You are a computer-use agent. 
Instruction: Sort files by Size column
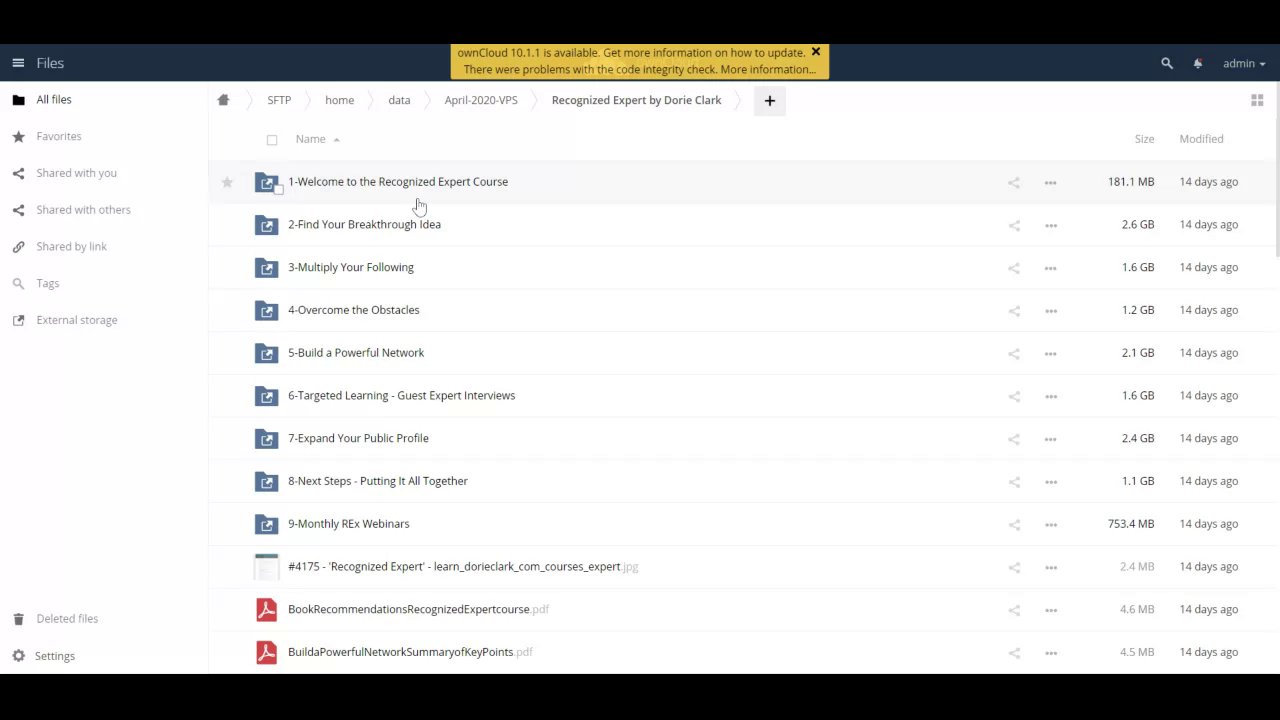[x=1144, y=139]
